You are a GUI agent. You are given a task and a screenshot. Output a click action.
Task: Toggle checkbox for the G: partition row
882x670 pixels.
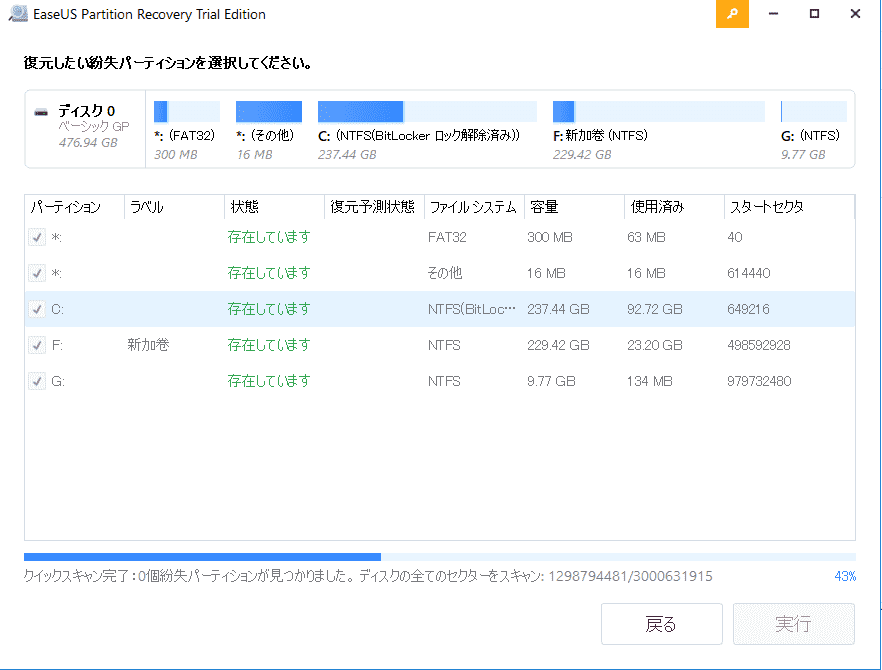pos(37,381)
